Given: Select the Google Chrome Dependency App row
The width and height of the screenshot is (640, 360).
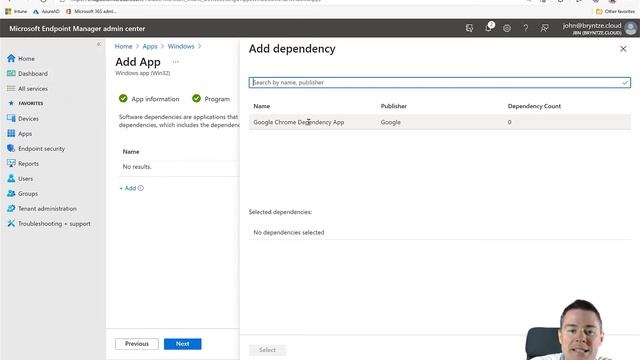Looking at the screenshot, I should point(440,122).
